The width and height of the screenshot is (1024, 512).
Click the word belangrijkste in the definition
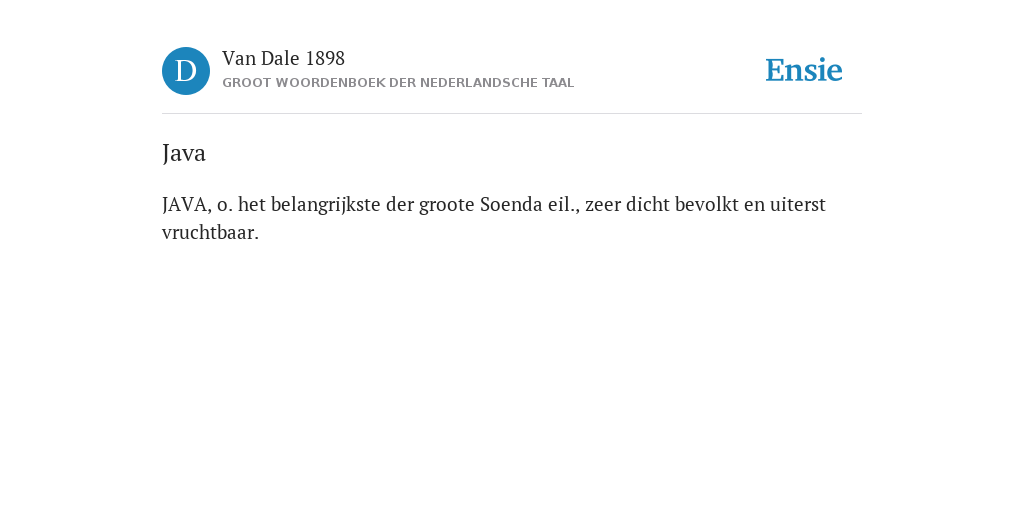point(326,205)
